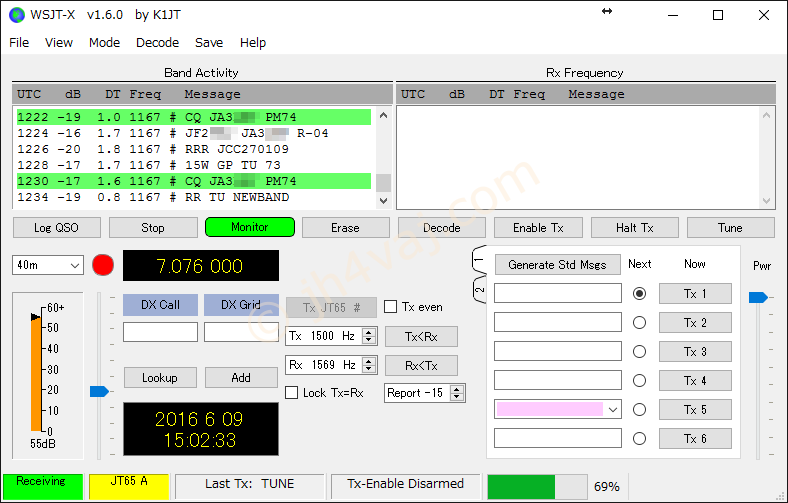Click the Stop button
The width and height of the screenshot is (788, 503).
[153, 228]
